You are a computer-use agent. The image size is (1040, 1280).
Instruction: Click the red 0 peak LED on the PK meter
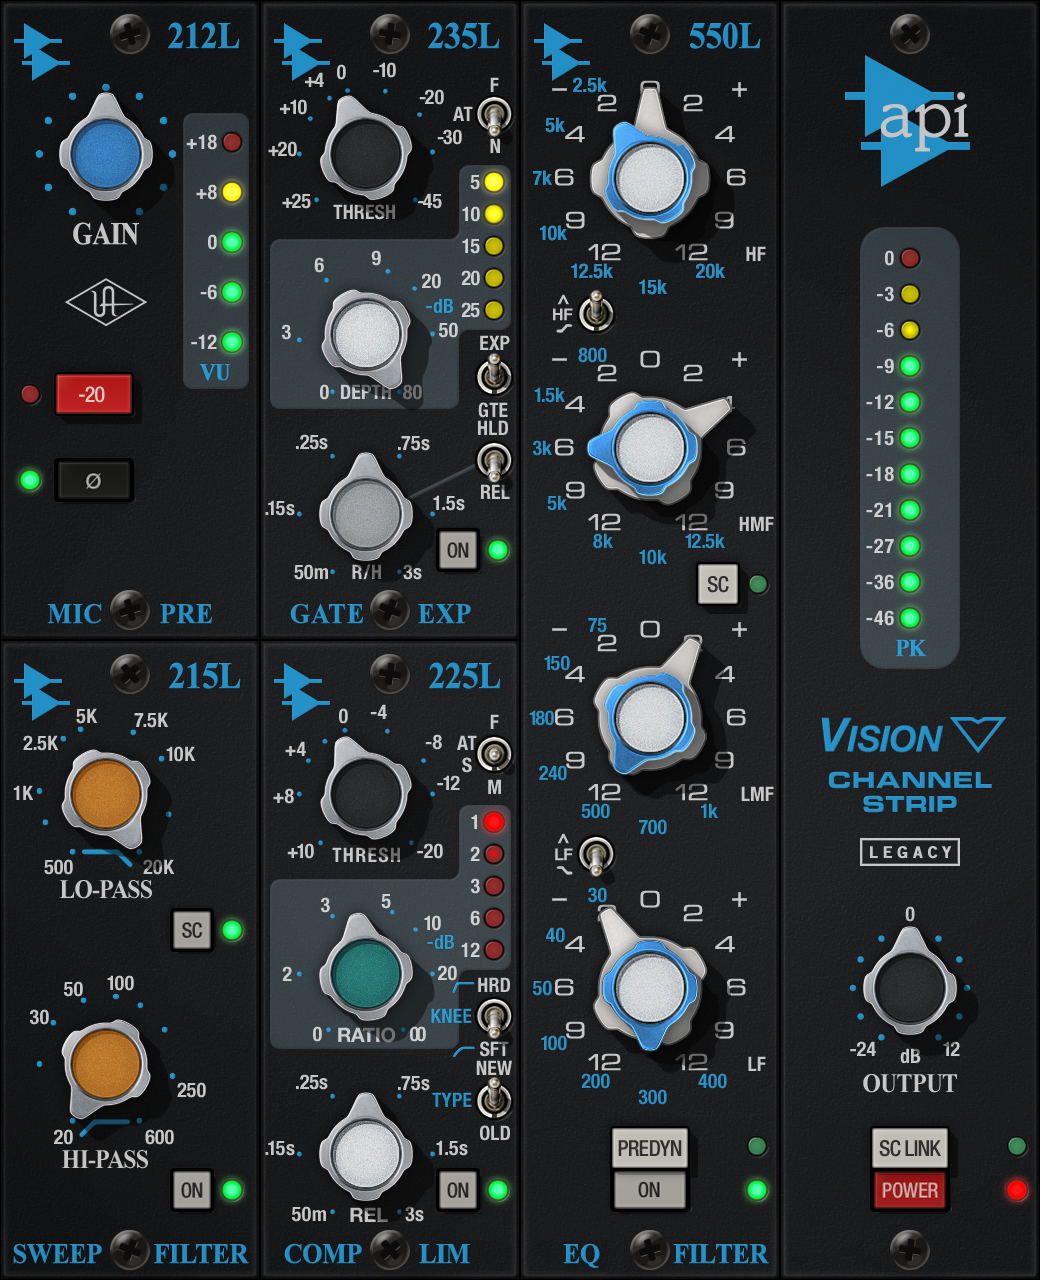(x=909, y=258)
